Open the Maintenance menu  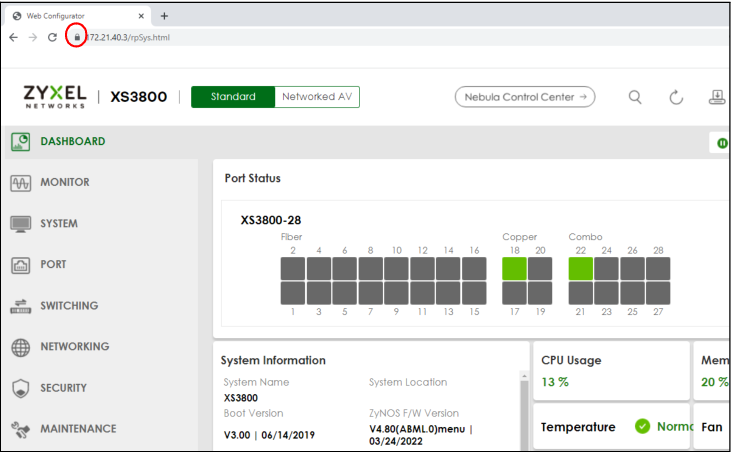[78, 429]
